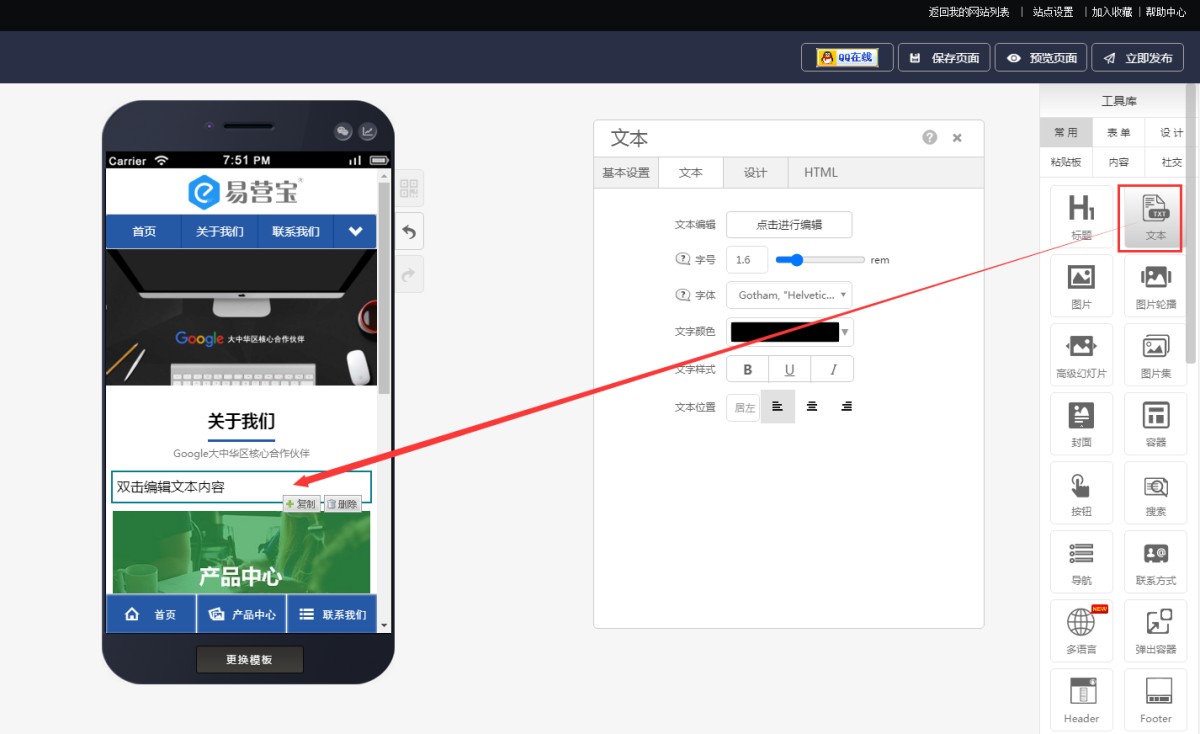This screenshot has height=734, width=1200.
Task: Choose the 搜索 search widget
Action: (1155, 492)
